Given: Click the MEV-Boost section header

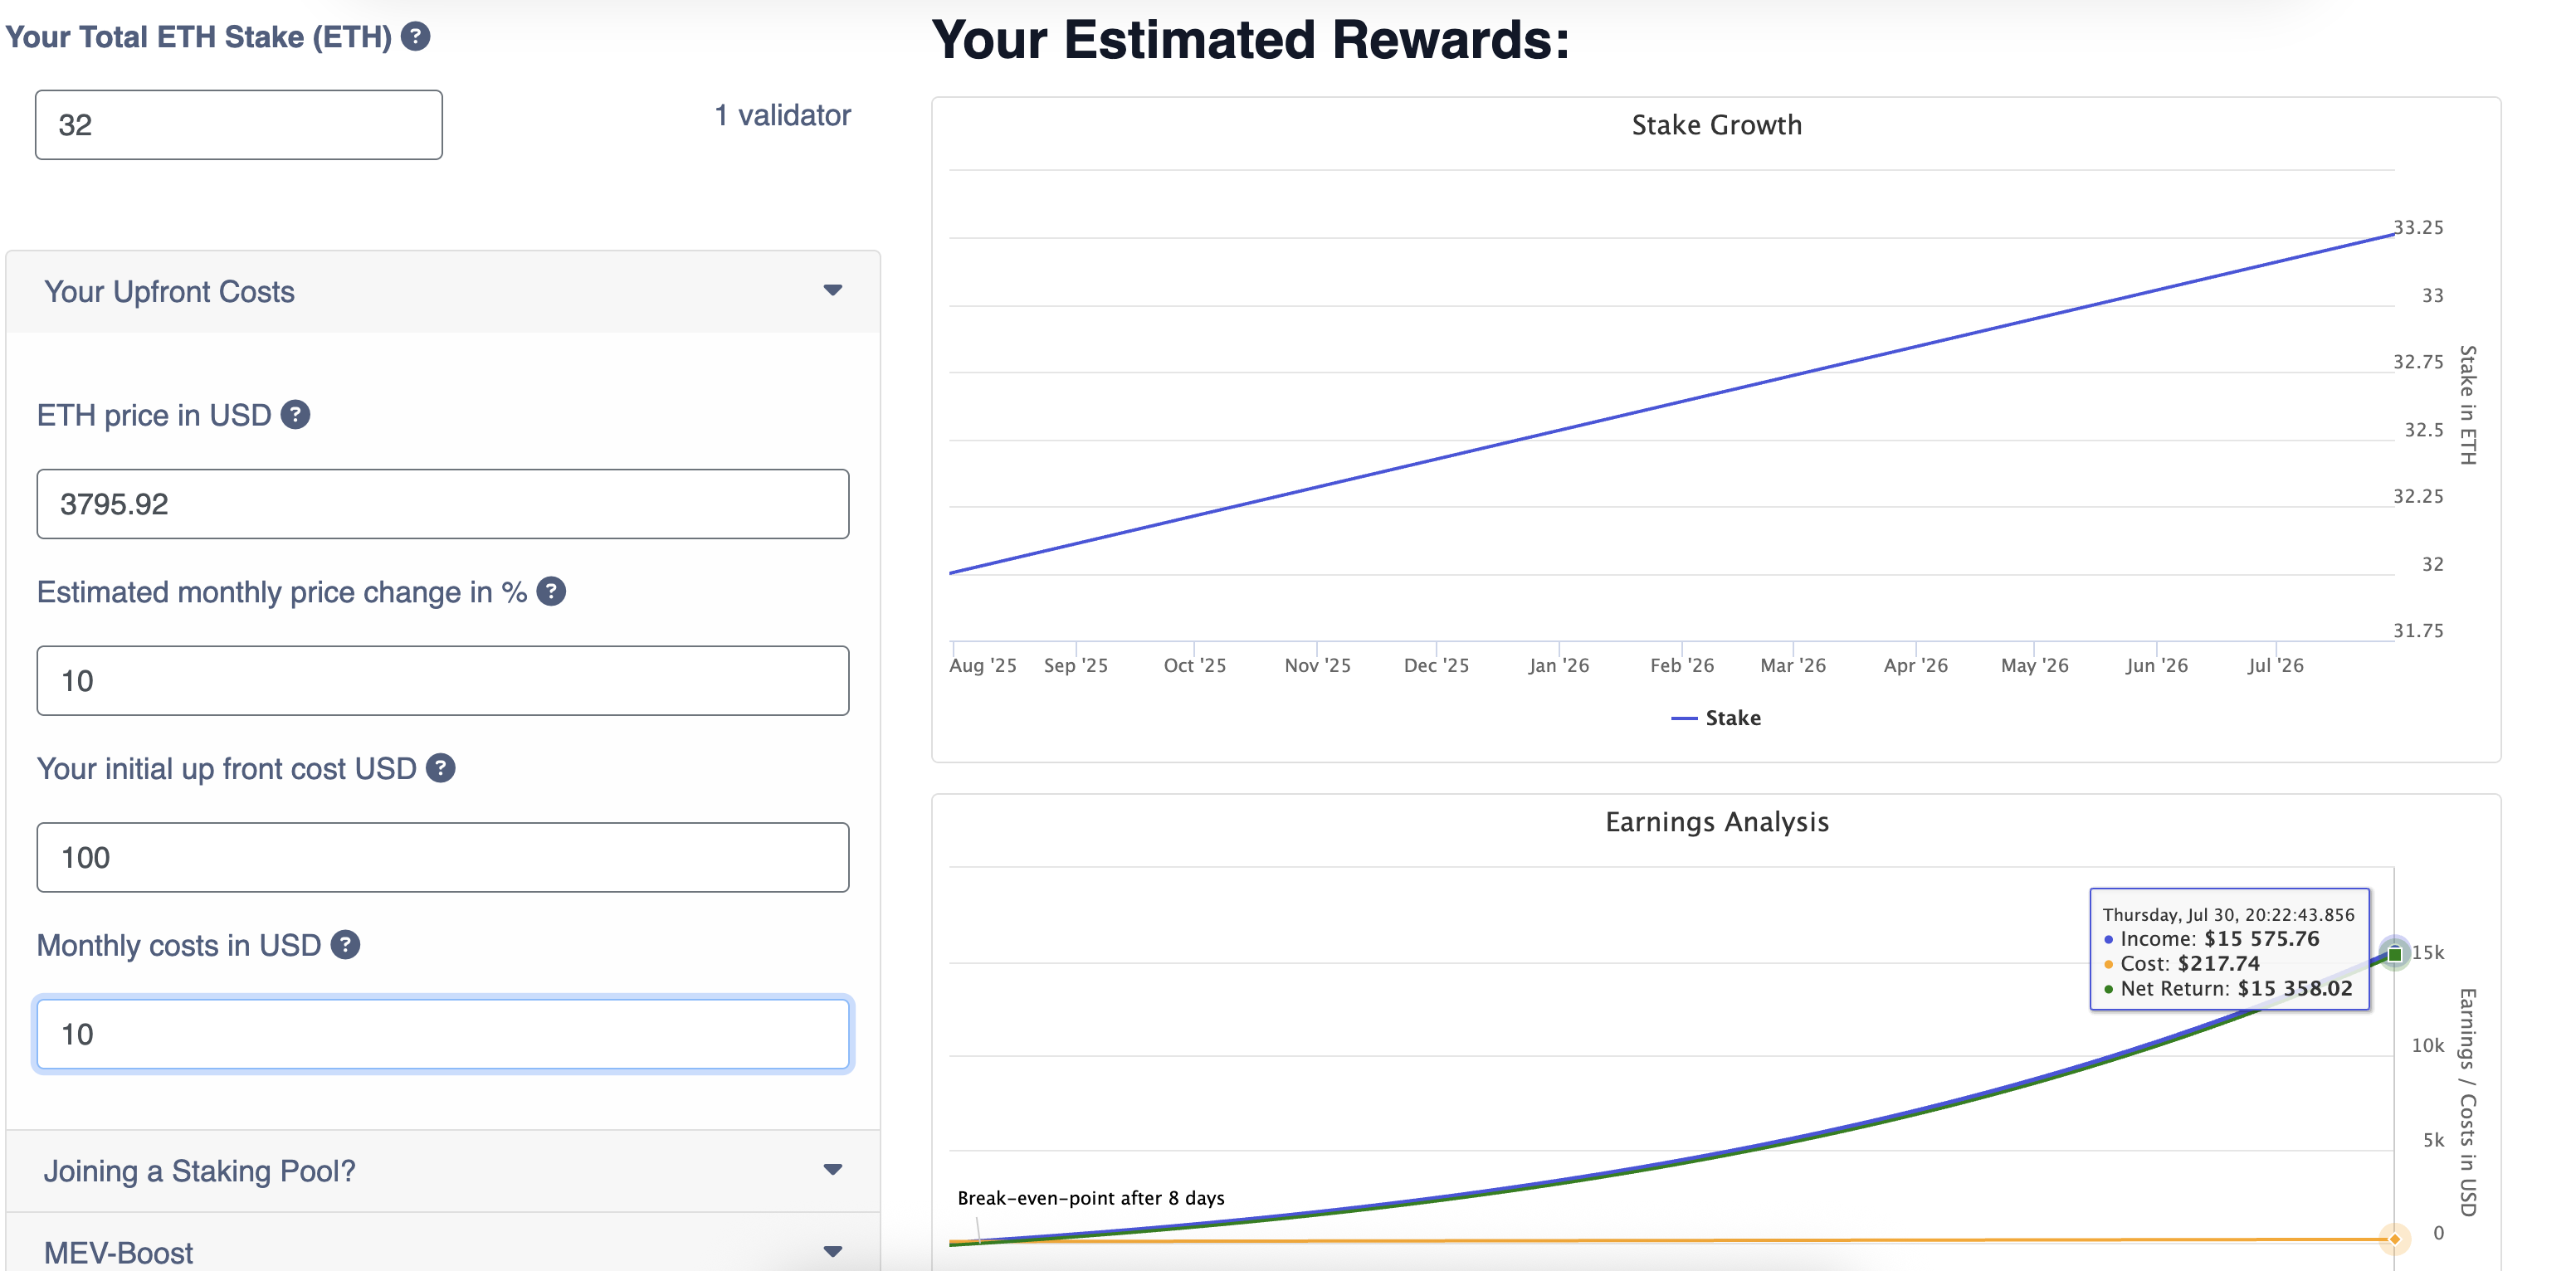Looking at the screenshot, I should [118, 1252].
